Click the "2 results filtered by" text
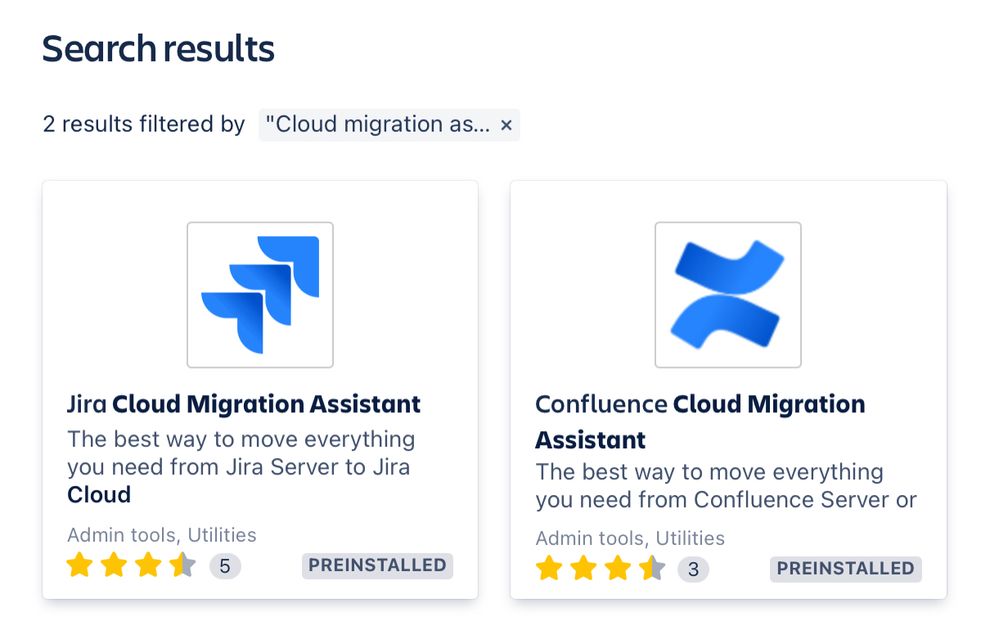This screenshot has width=999, height=639. tap(144, 124)
